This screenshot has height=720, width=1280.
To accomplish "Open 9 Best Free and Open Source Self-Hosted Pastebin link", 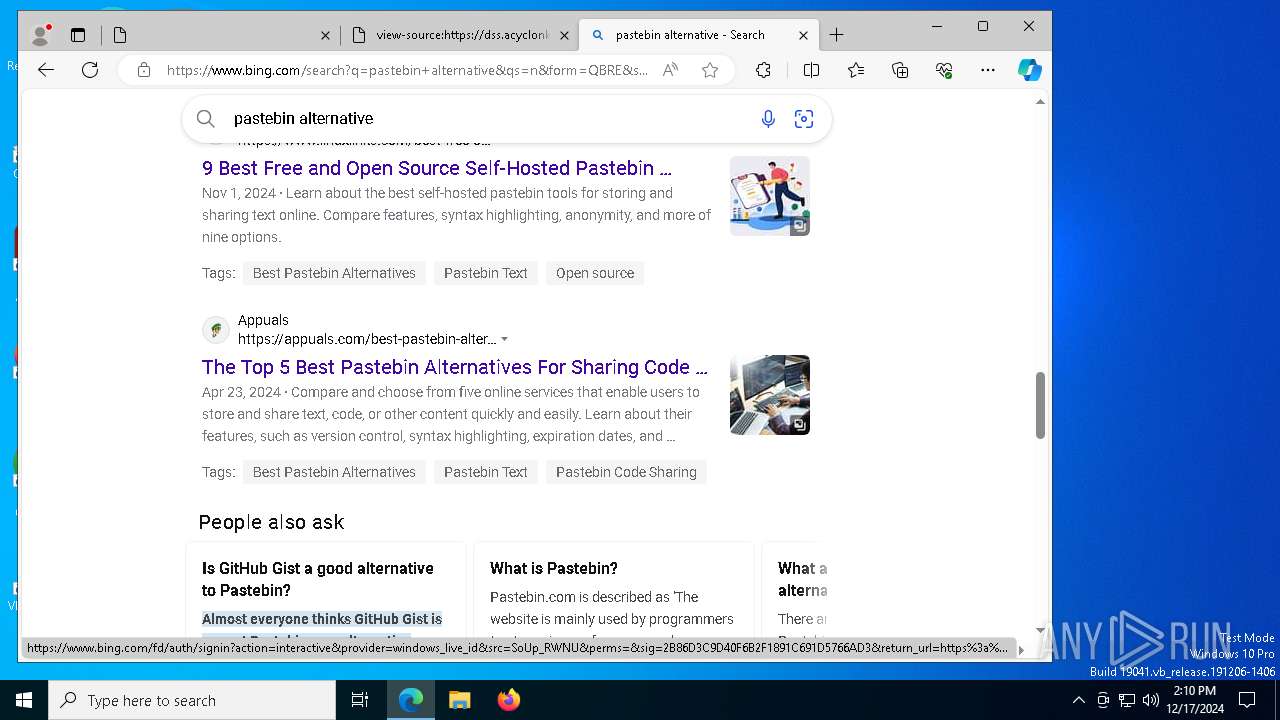I will [437, 168].
